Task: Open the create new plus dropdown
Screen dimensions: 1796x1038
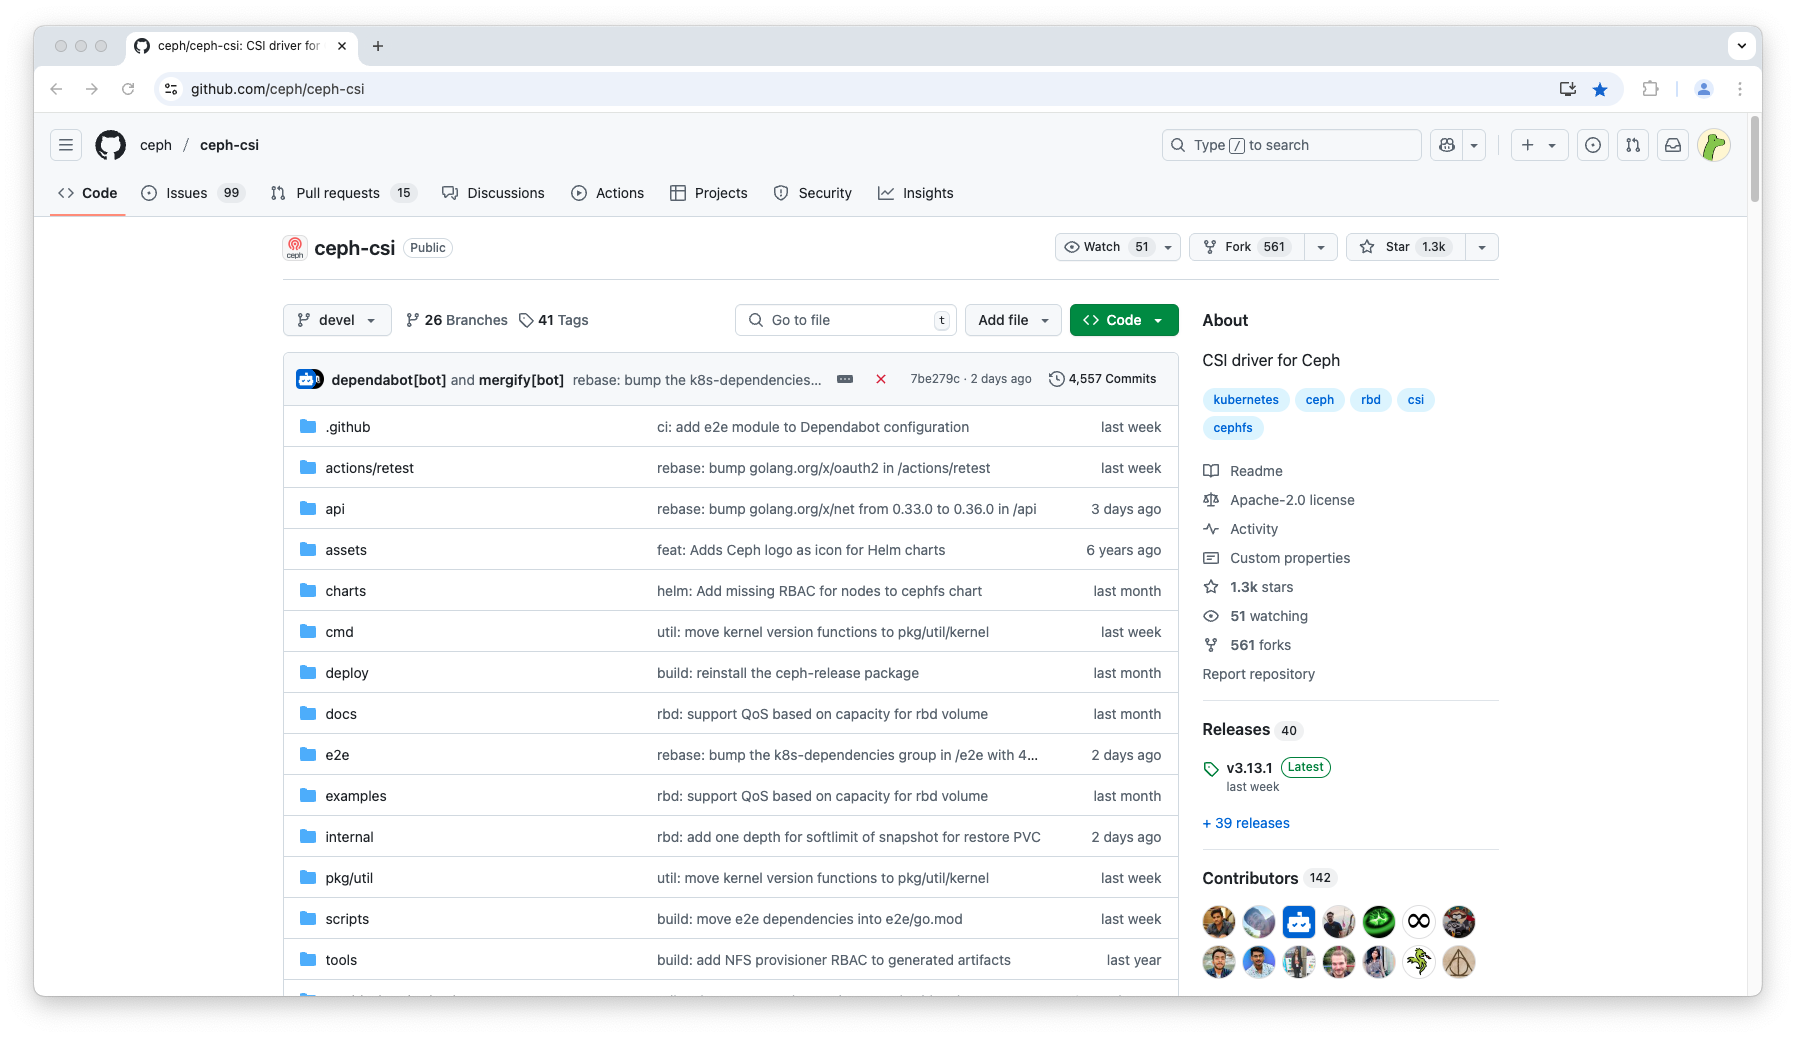Action: (1539, 145)
